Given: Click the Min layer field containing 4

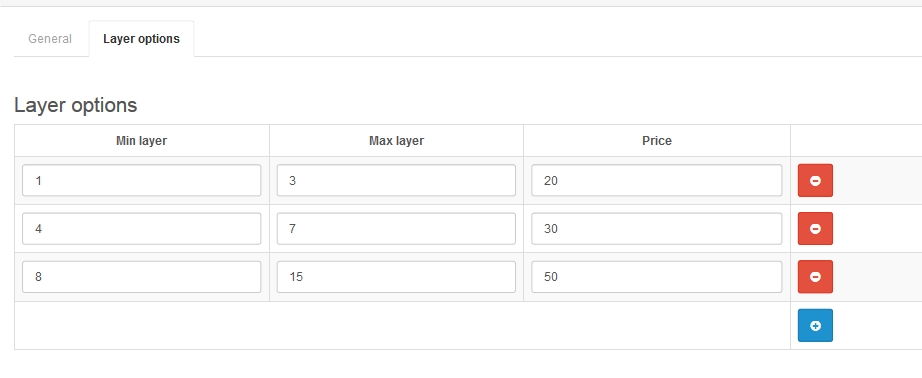Looking at the screenshot, I should [142, 229].
